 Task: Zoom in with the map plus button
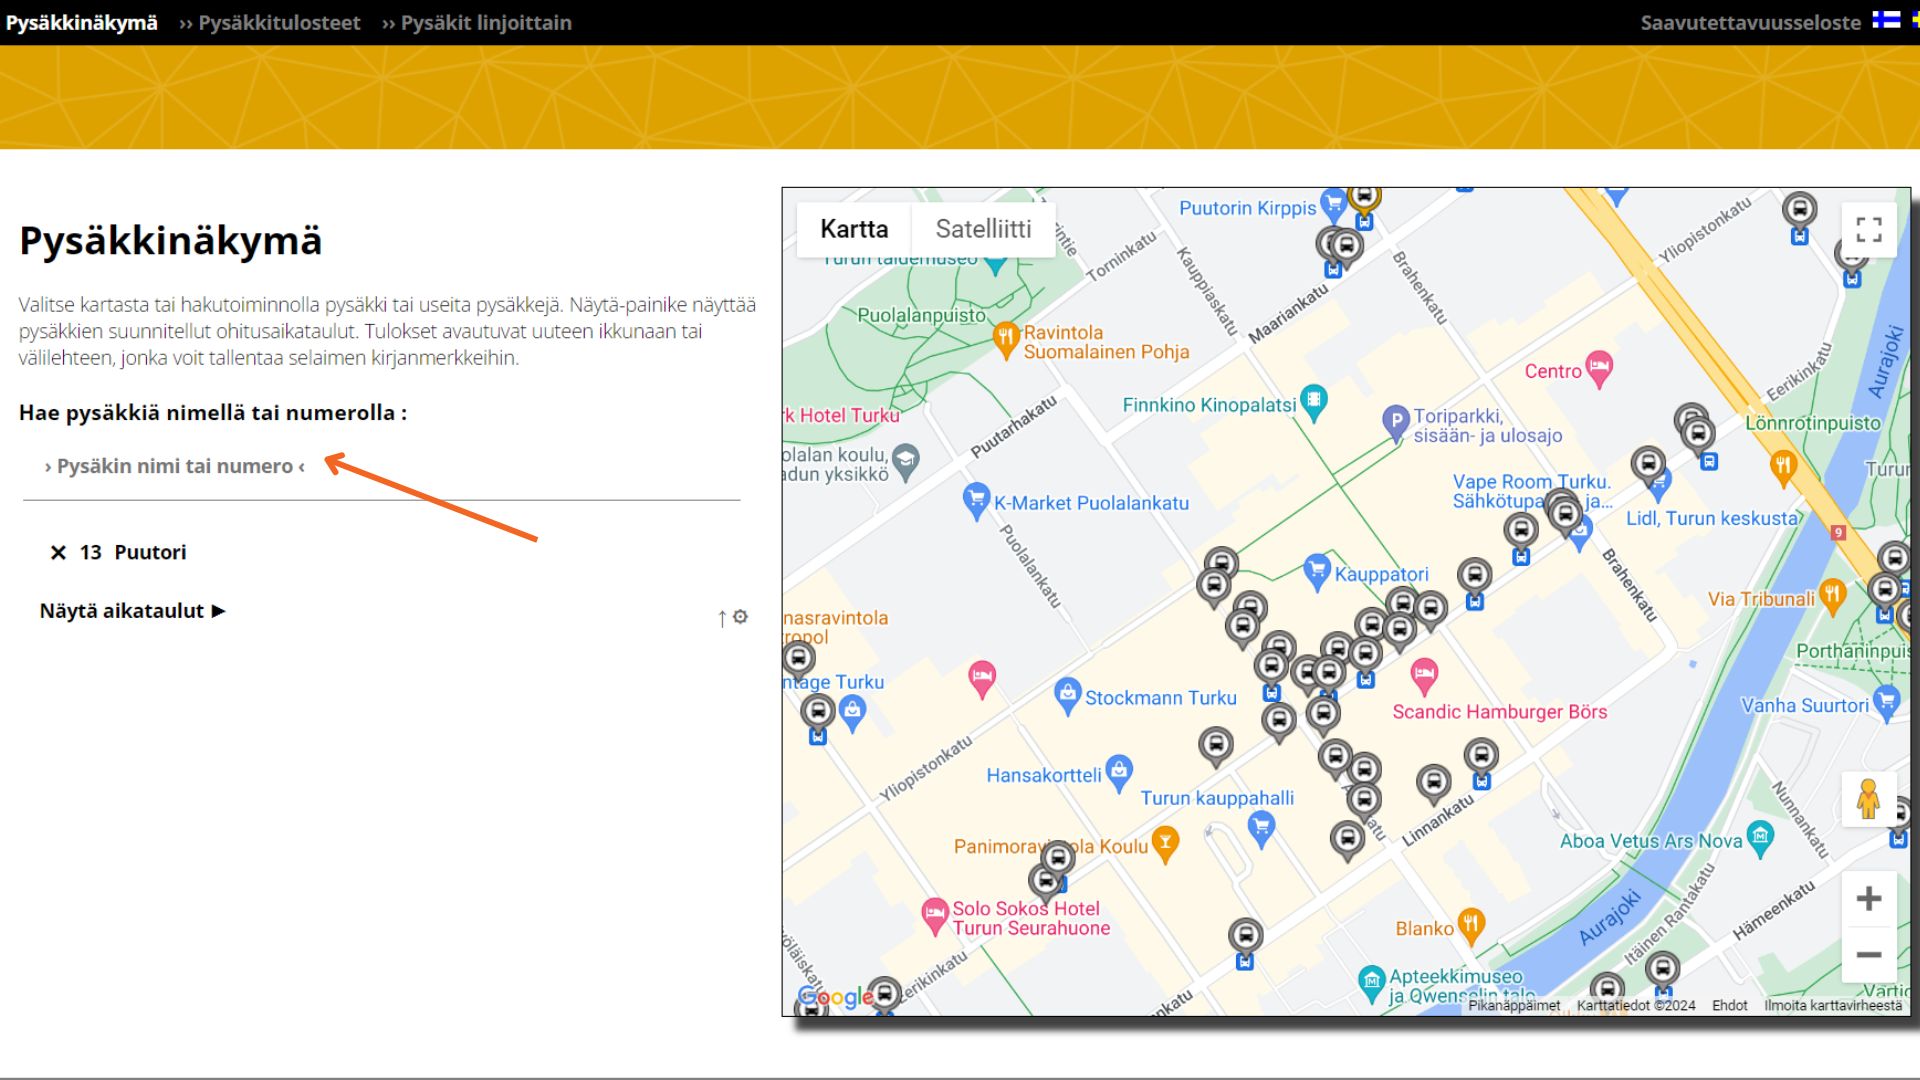click(1868, 898)
